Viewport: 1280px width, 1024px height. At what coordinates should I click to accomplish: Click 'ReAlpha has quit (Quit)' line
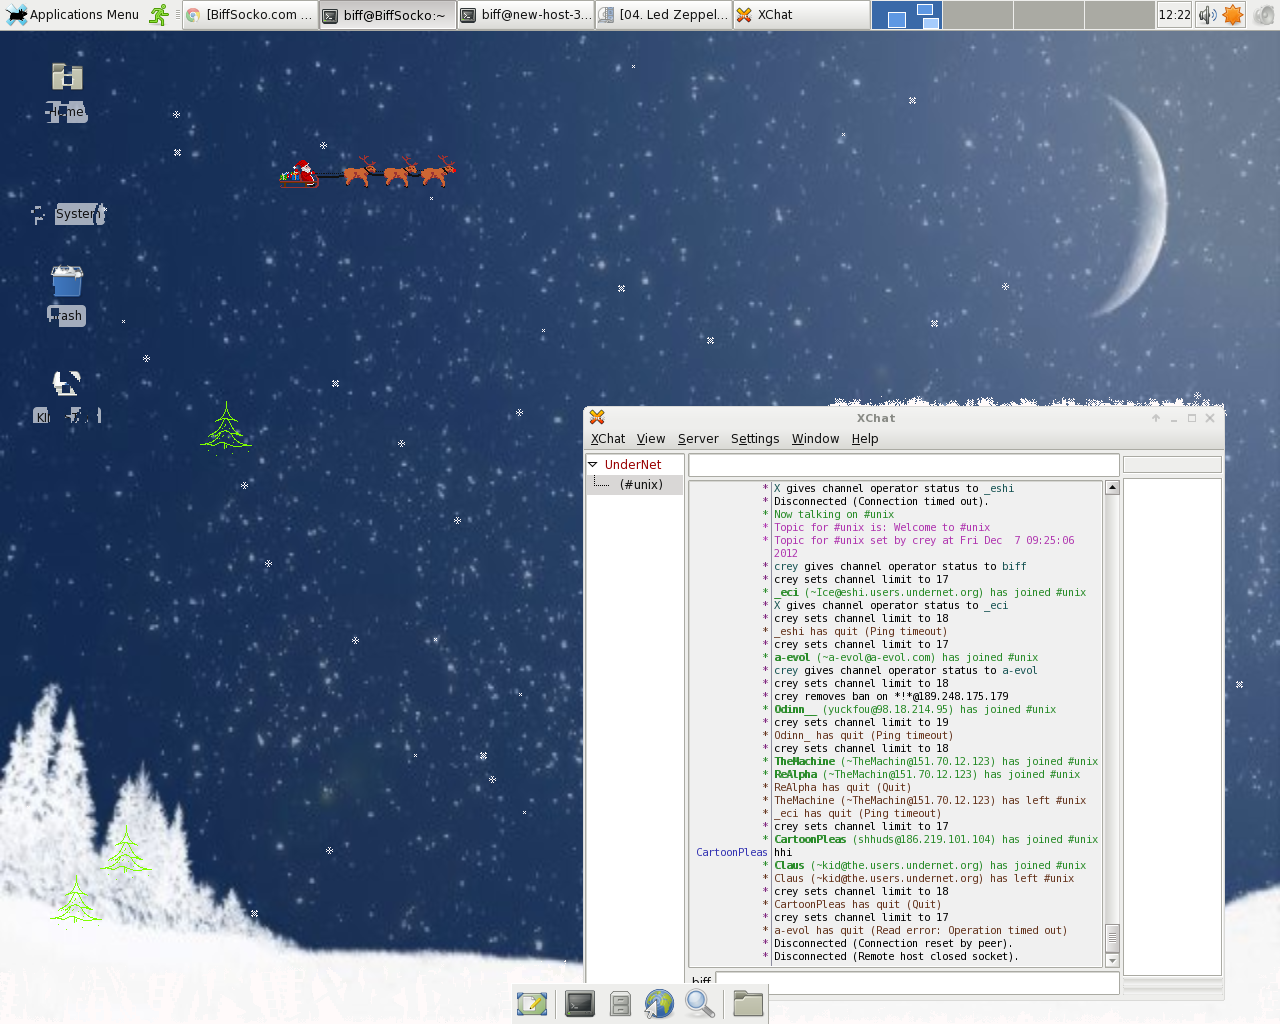(x=842, y=788)
